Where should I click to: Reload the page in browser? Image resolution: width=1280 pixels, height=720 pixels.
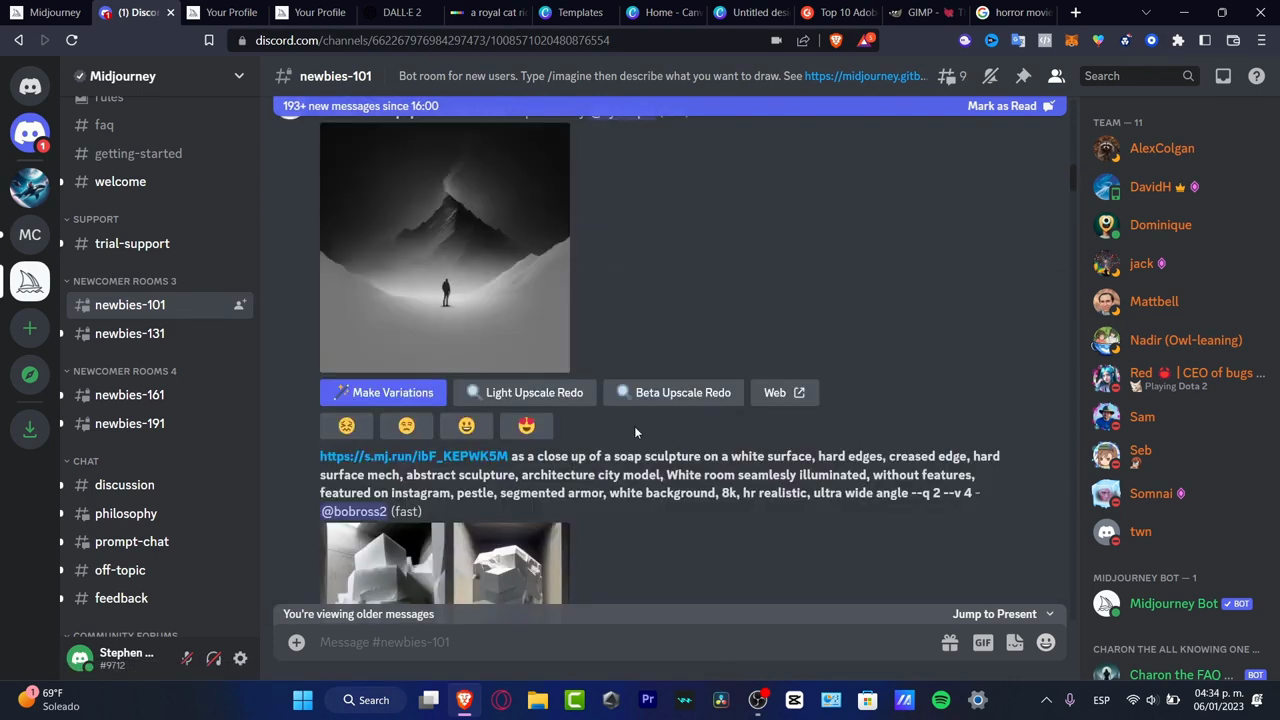pyautogui.click(x=71, y=40)
